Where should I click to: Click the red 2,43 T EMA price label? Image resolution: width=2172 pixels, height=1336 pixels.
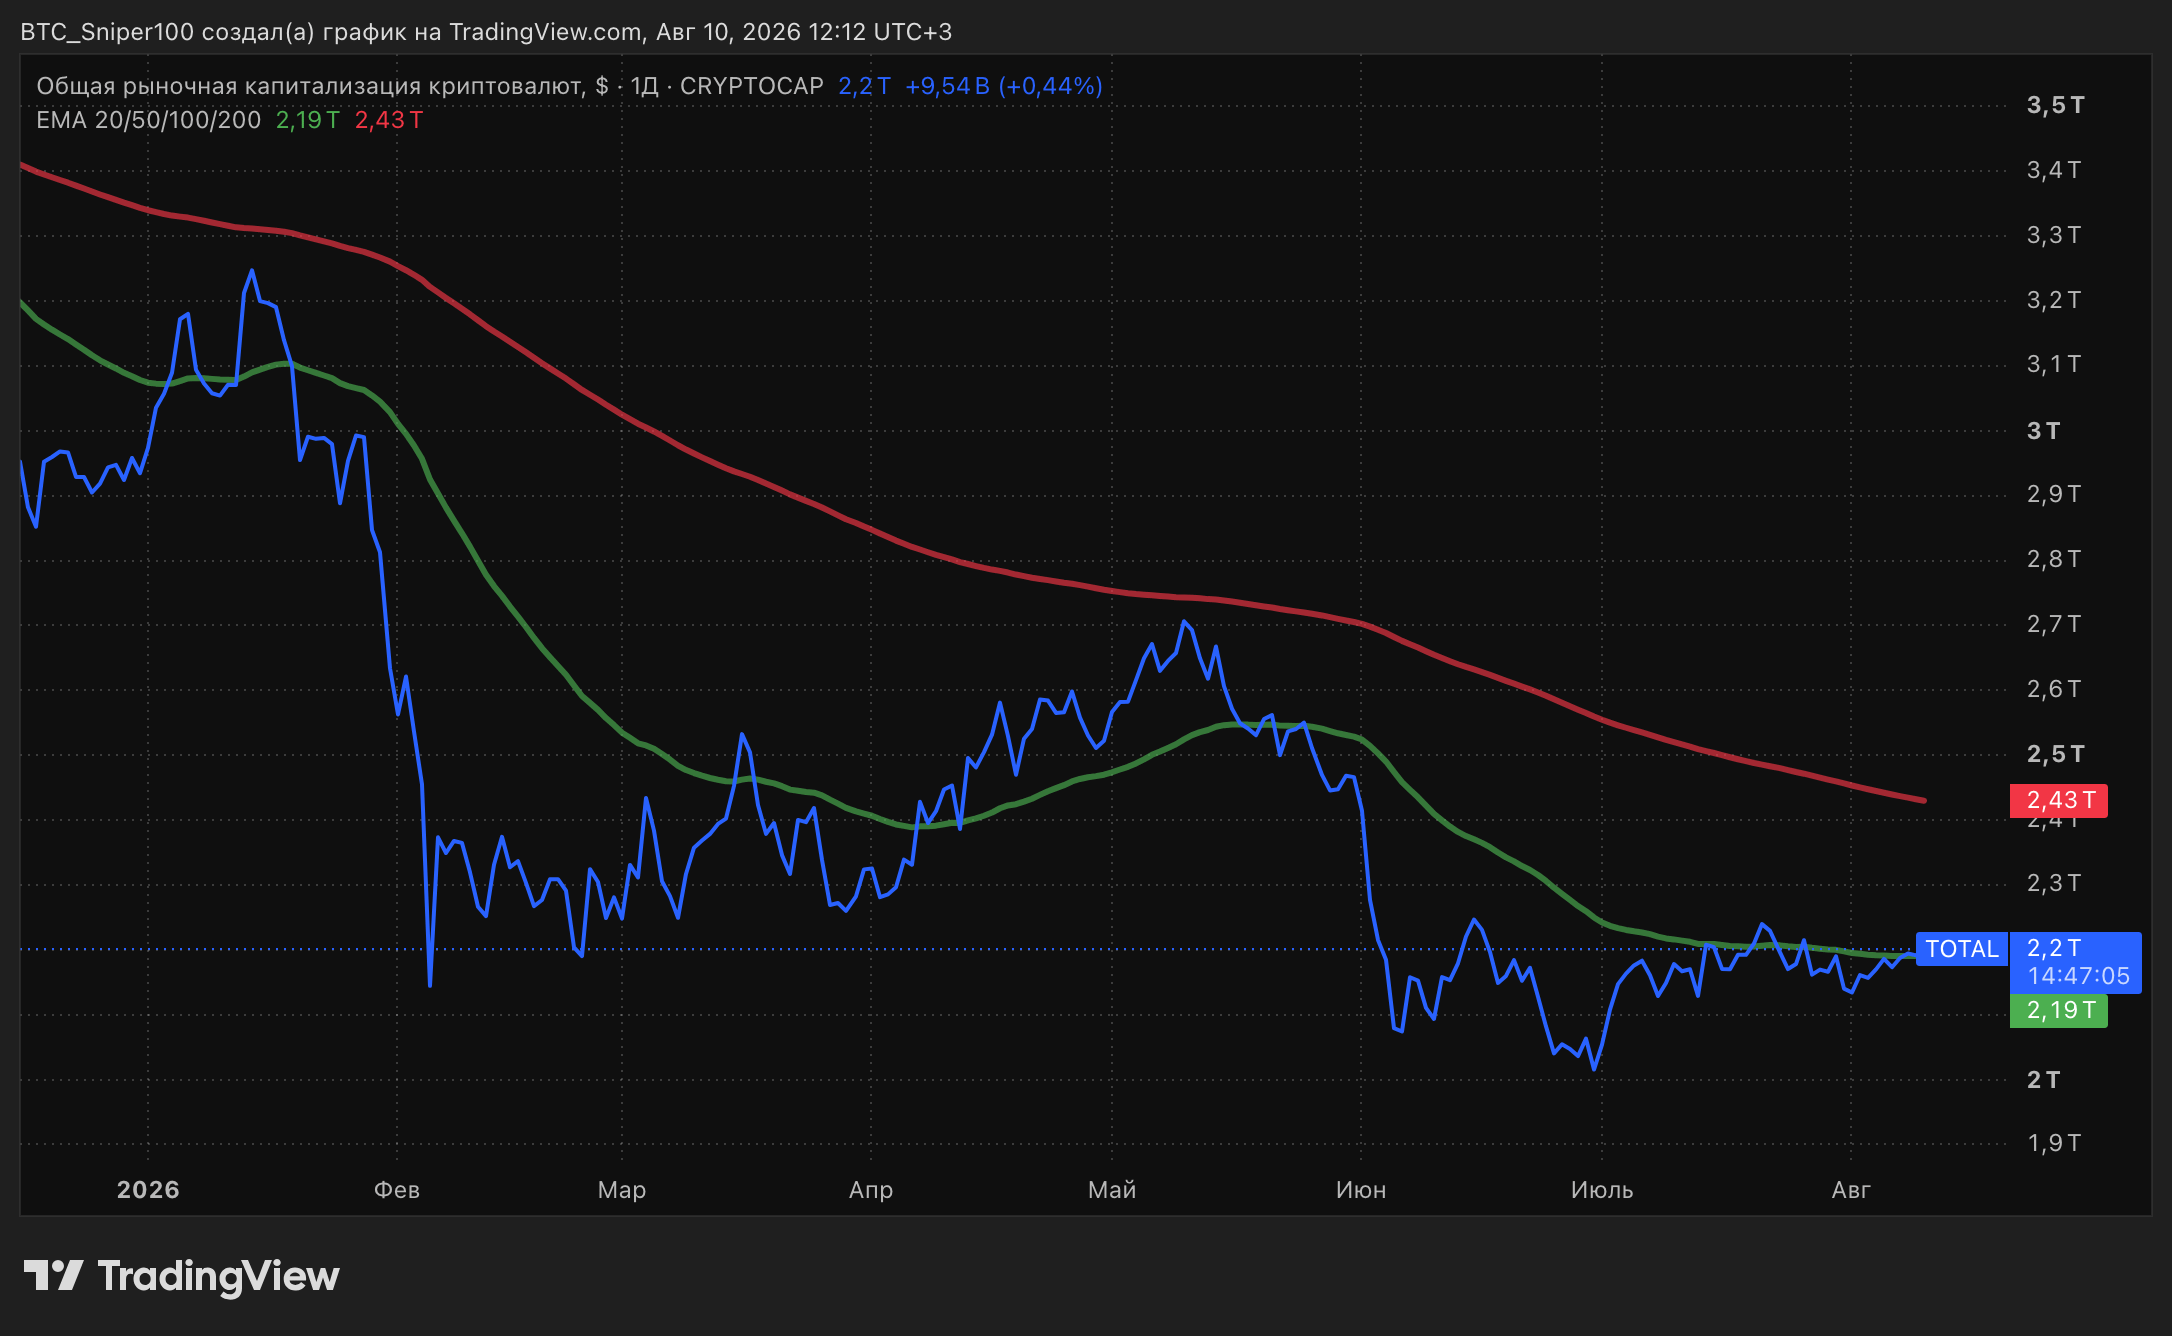point(2059,800)
